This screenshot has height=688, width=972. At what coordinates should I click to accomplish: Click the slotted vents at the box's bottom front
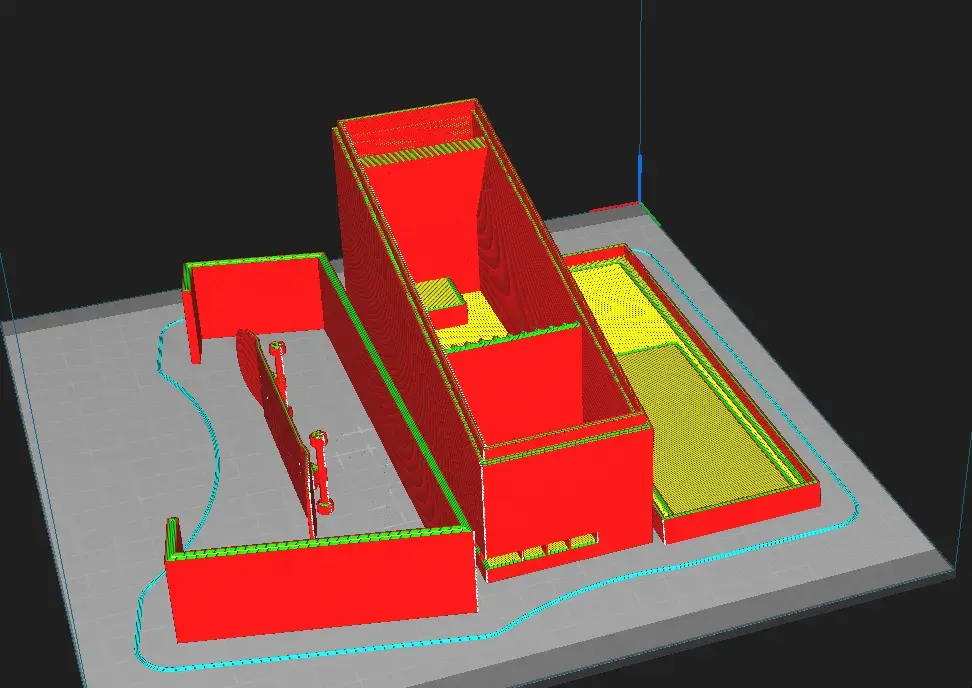541,549
